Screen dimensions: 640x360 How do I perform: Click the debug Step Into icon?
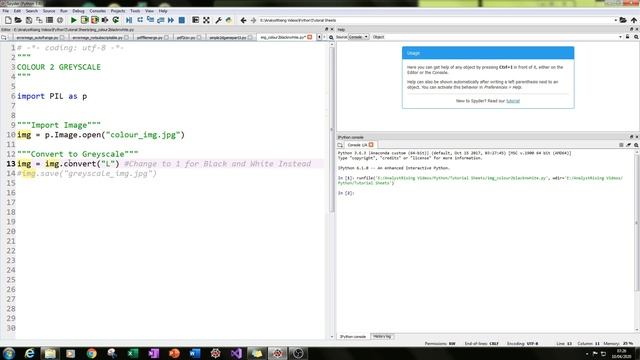point(150,20)
